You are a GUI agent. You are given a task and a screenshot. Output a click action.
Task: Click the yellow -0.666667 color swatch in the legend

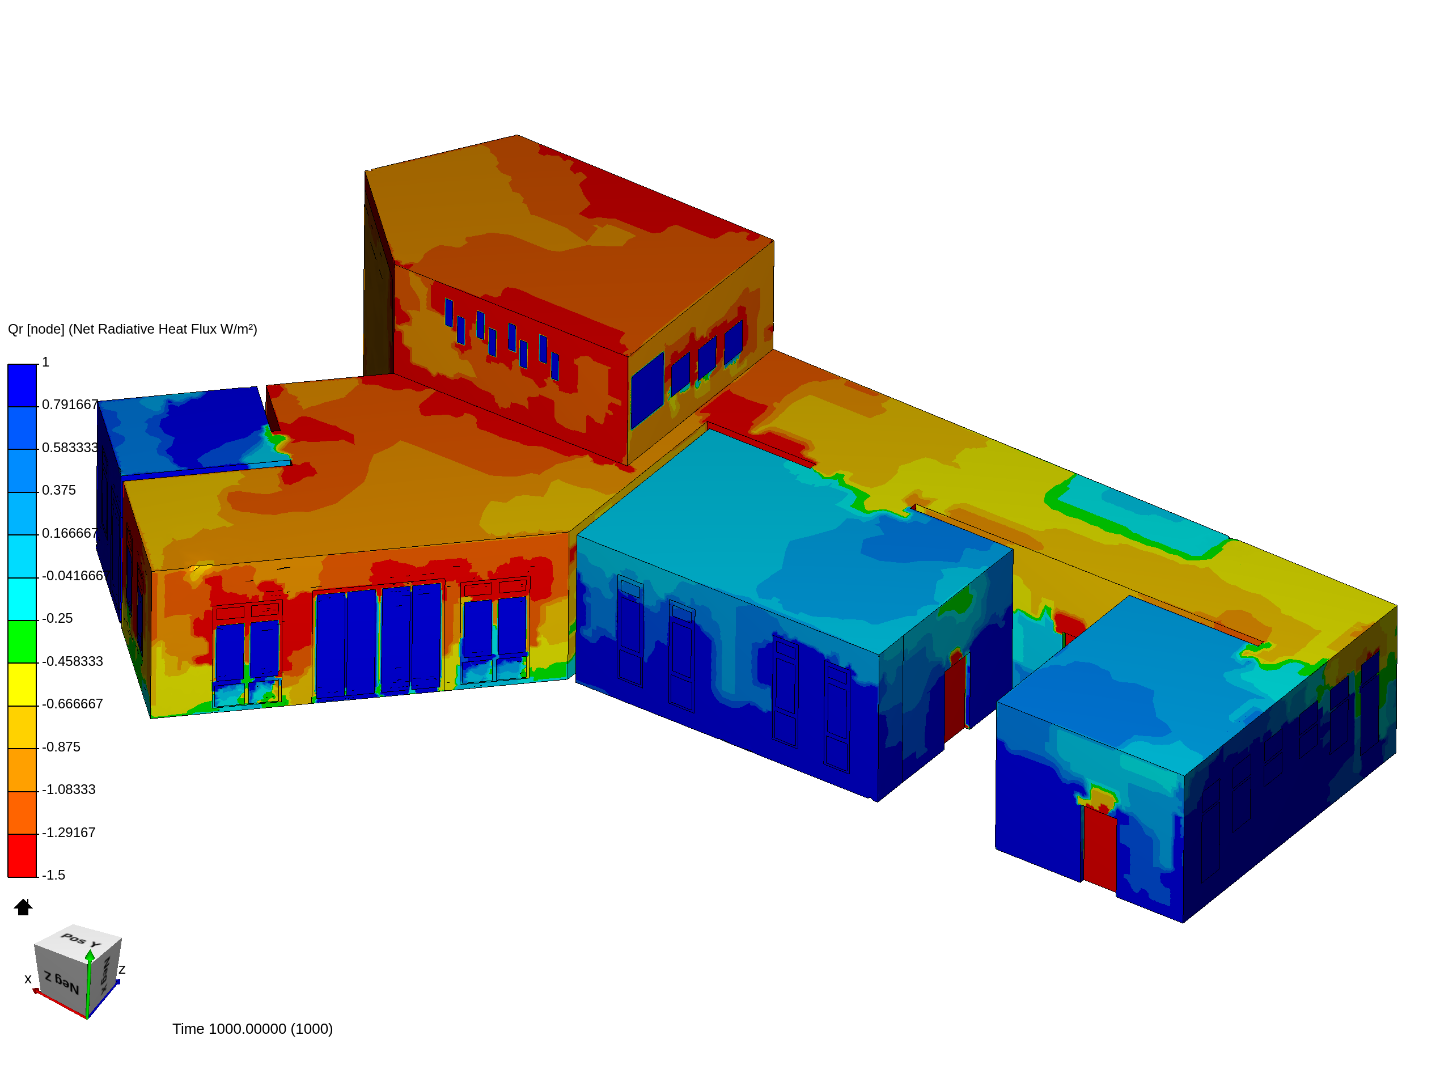point(21,685)
